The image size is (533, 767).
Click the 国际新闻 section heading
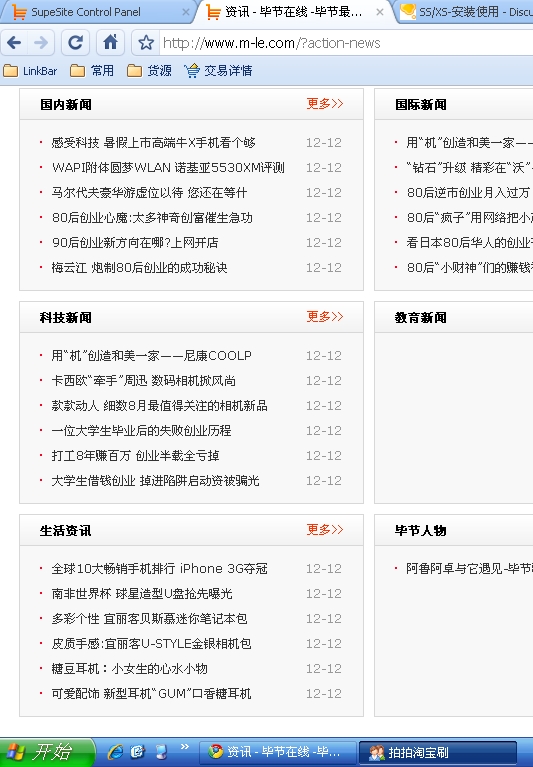421,104
